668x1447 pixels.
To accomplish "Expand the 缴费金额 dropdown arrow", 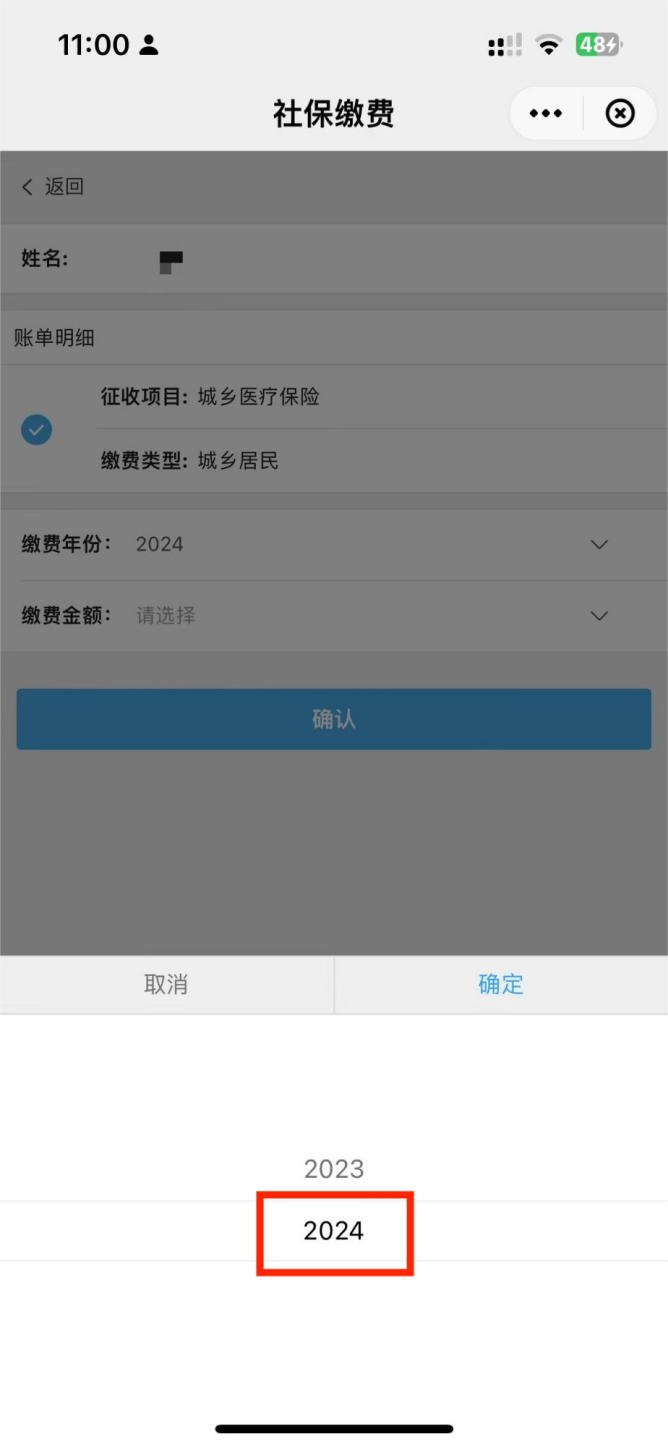I will point(599,616).
